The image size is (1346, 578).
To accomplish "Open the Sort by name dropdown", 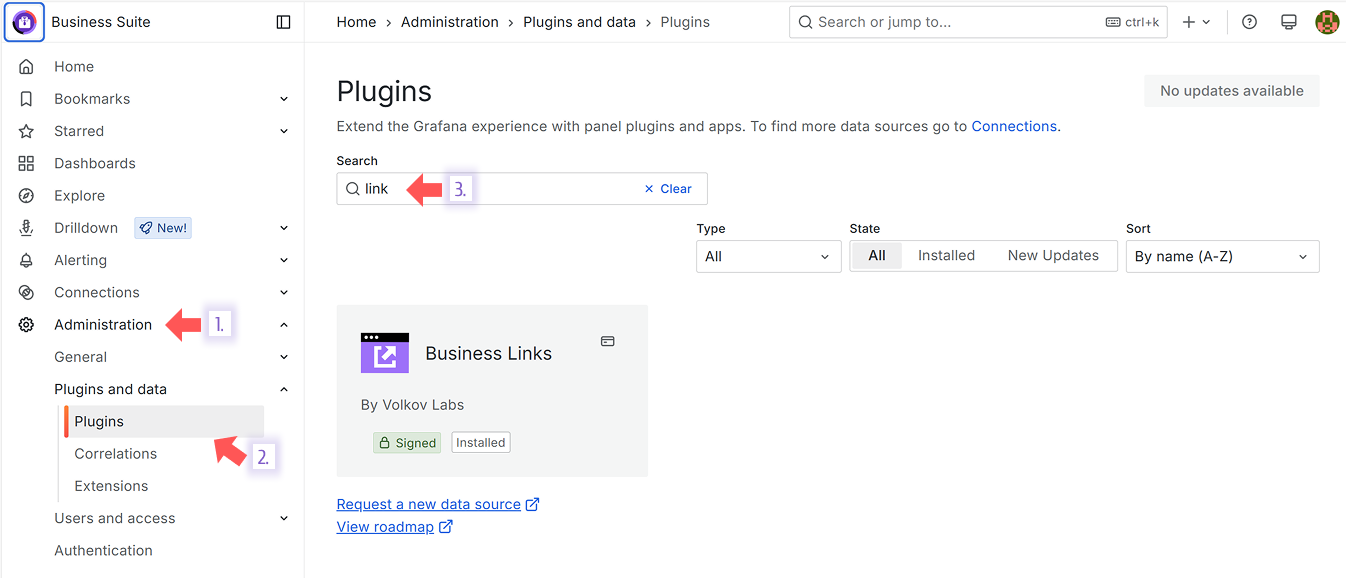I will (1222, 256).
